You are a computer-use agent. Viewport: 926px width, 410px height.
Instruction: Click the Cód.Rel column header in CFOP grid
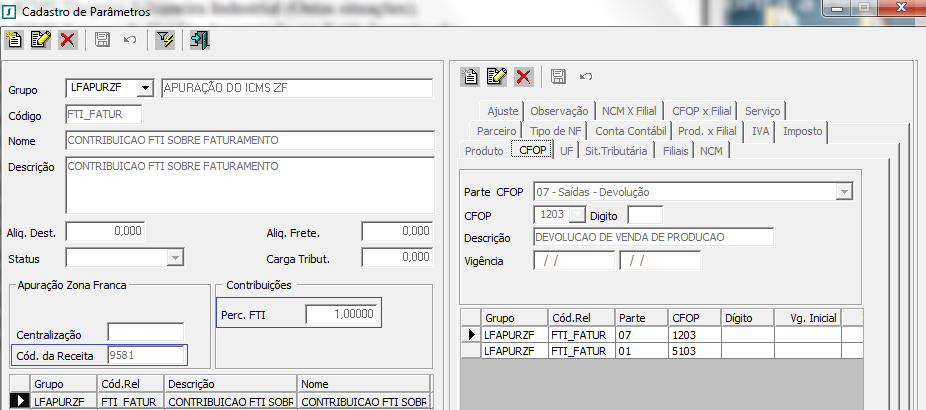coord(582,318)
